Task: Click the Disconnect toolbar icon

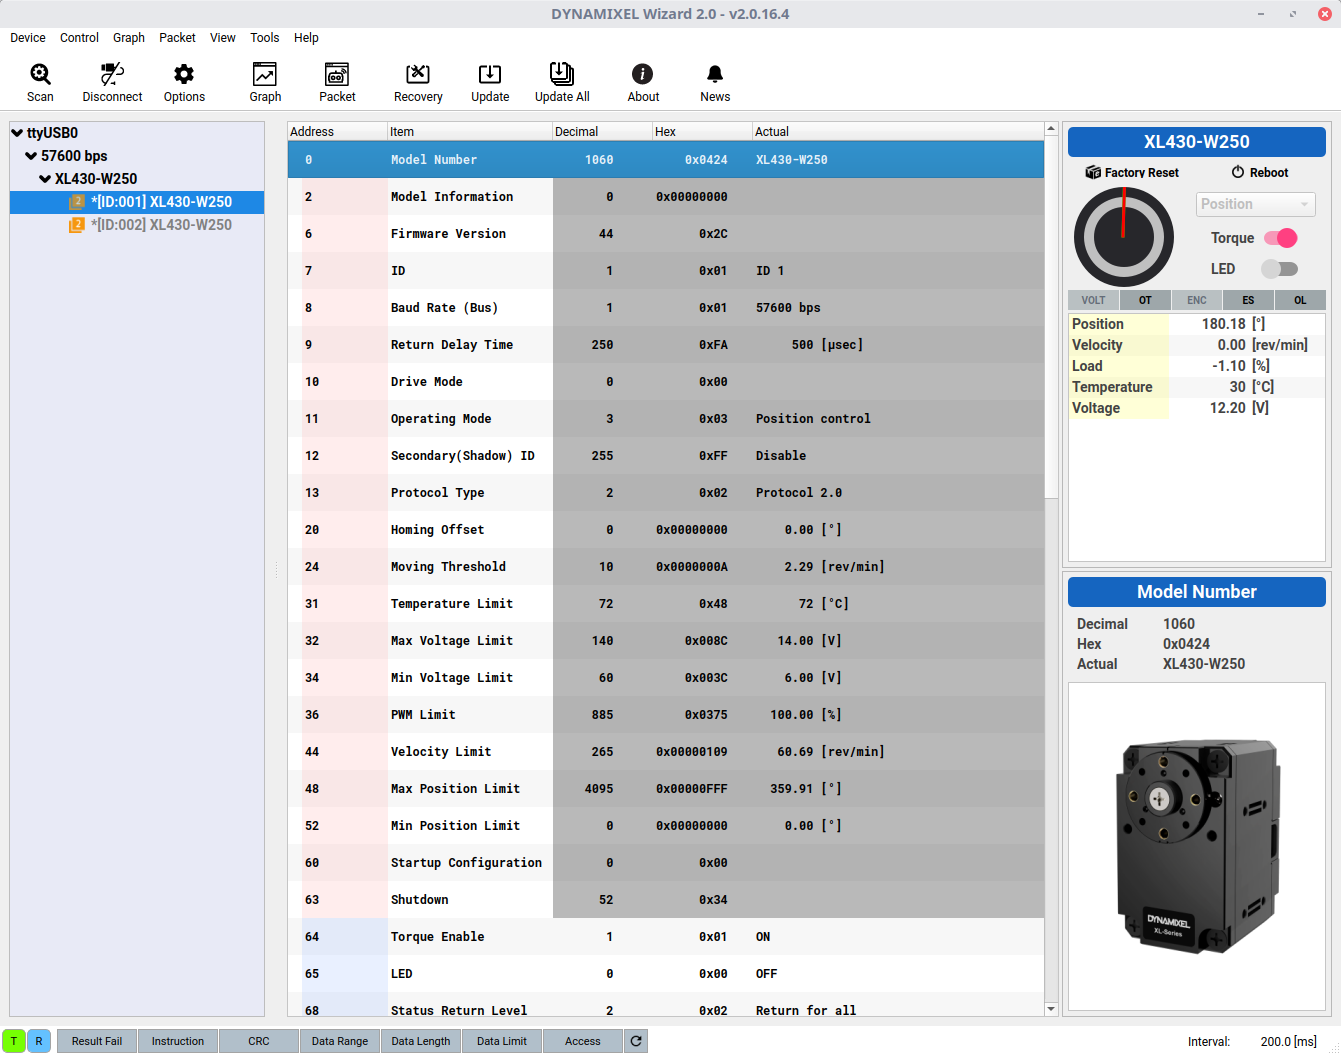Action: (112, 74)
